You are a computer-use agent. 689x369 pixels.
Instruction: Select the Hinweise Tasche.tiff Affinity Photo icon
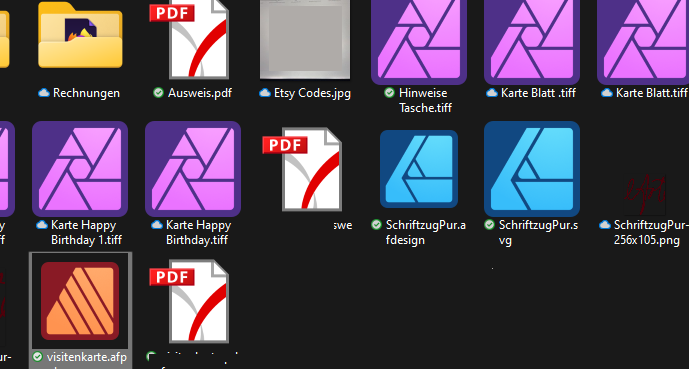[419, 42]
